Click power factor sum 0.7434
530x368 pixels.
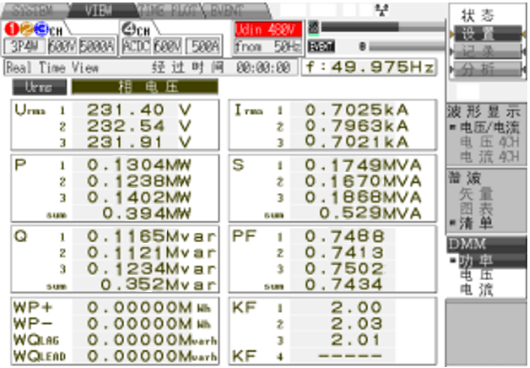(344, 285)
